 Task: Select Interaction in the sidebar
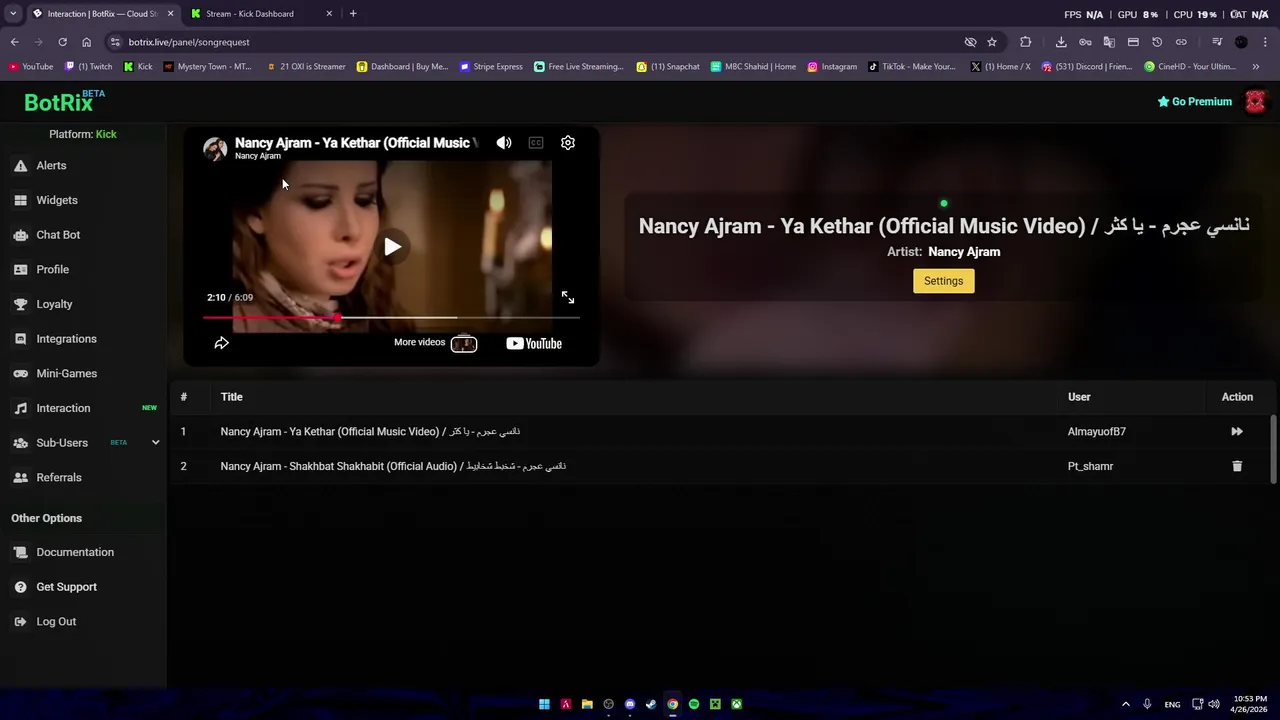point(63,408)
